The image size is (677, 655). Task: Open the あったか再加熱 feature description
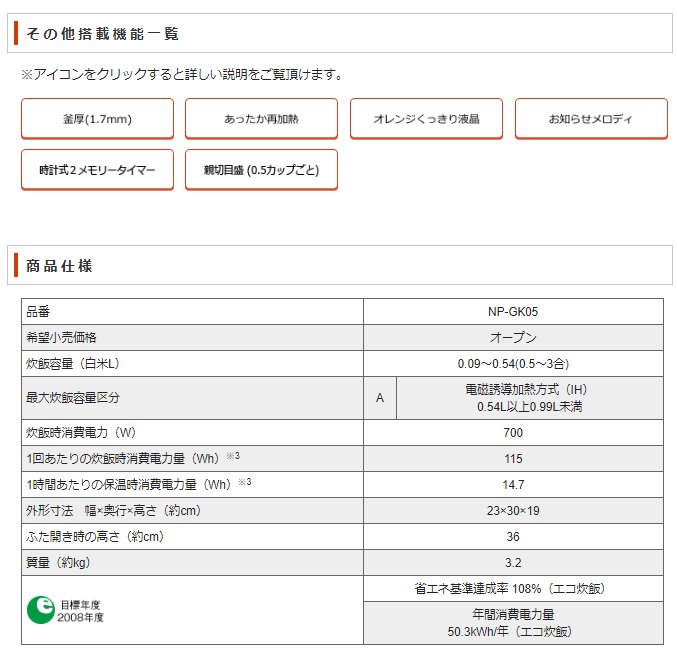[261, 119]
